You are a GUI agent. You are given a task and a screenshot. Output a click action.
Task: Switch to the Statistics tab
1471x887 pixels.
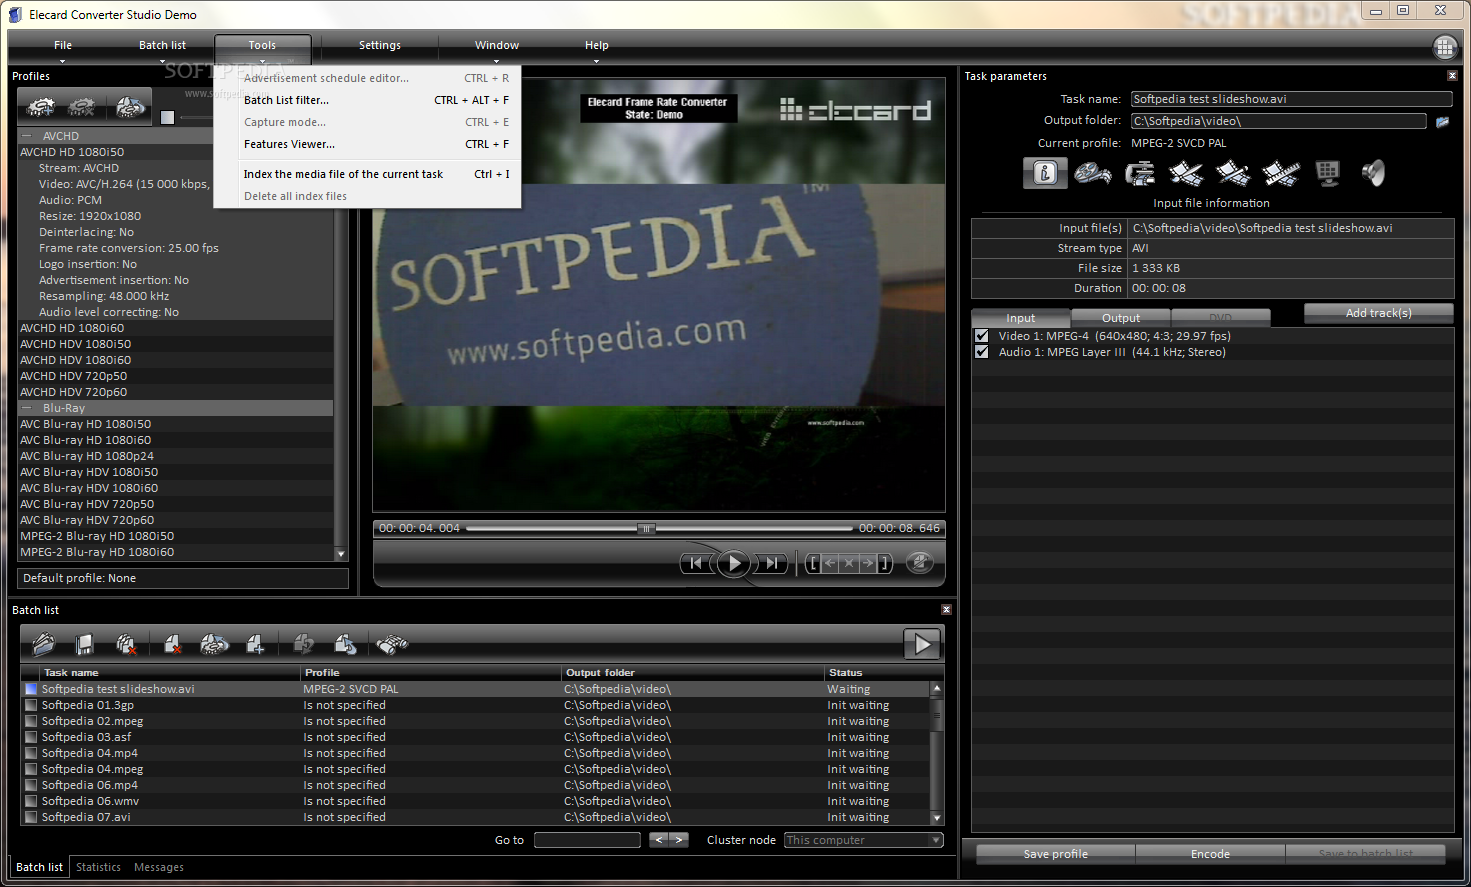tap(98, 867)
